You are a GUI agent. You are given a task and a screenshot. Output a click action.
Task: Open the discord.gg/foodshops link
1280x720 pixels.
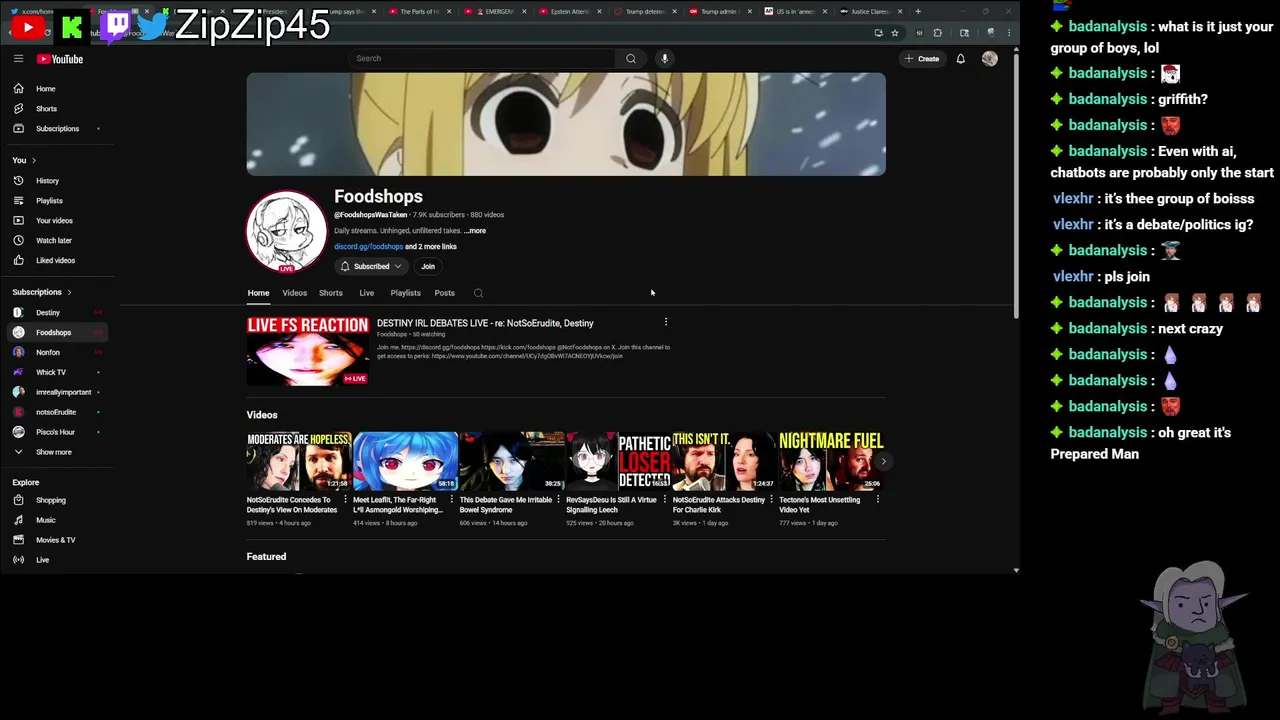pyautogui.click(x=368, y=247)
